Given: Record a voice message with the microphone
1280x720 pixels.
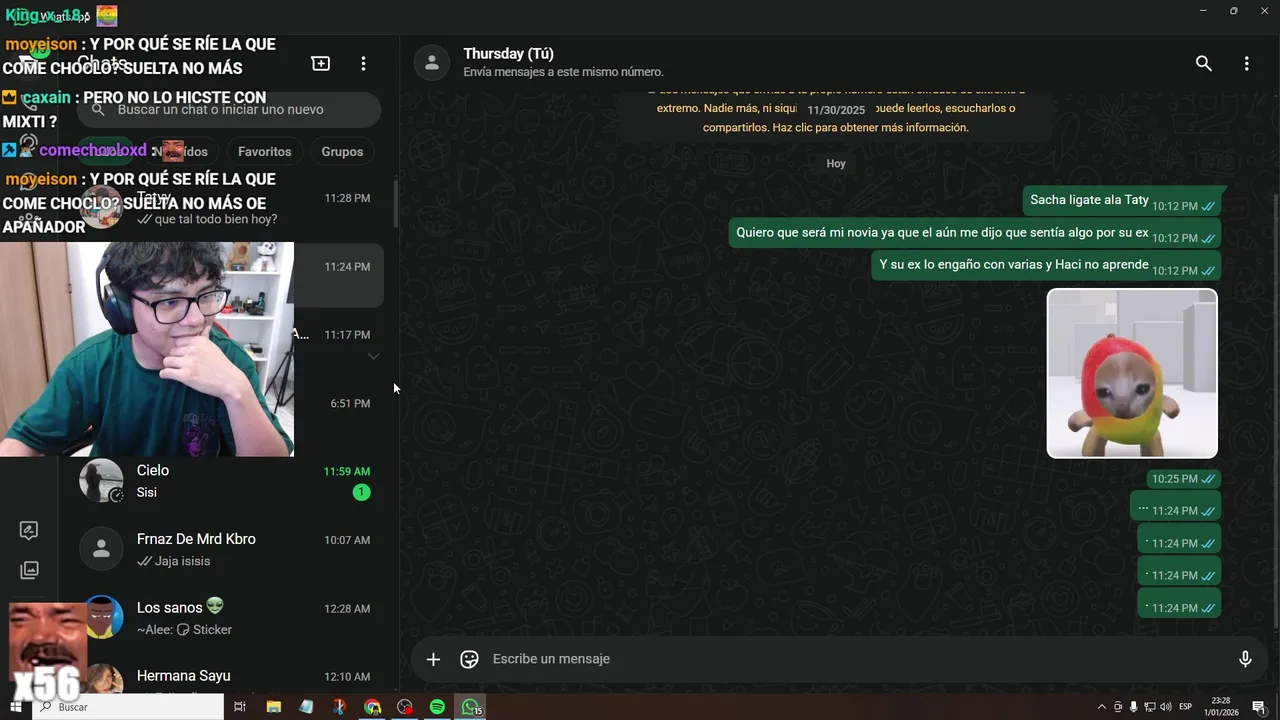Looking at the screenshot, I should pyautogui.click(x=1245, y=659).
